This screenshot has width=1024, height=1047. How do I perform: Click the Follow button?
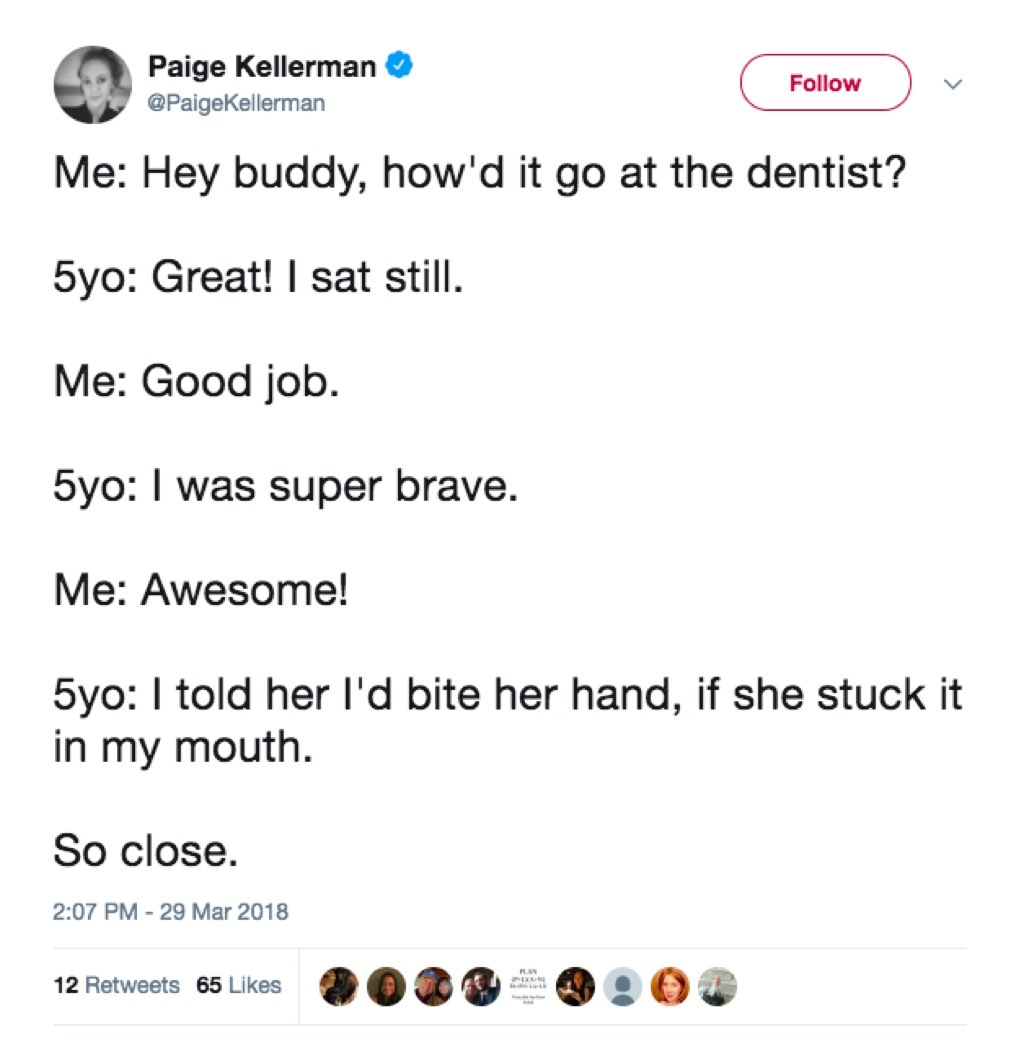click(826, 83)
